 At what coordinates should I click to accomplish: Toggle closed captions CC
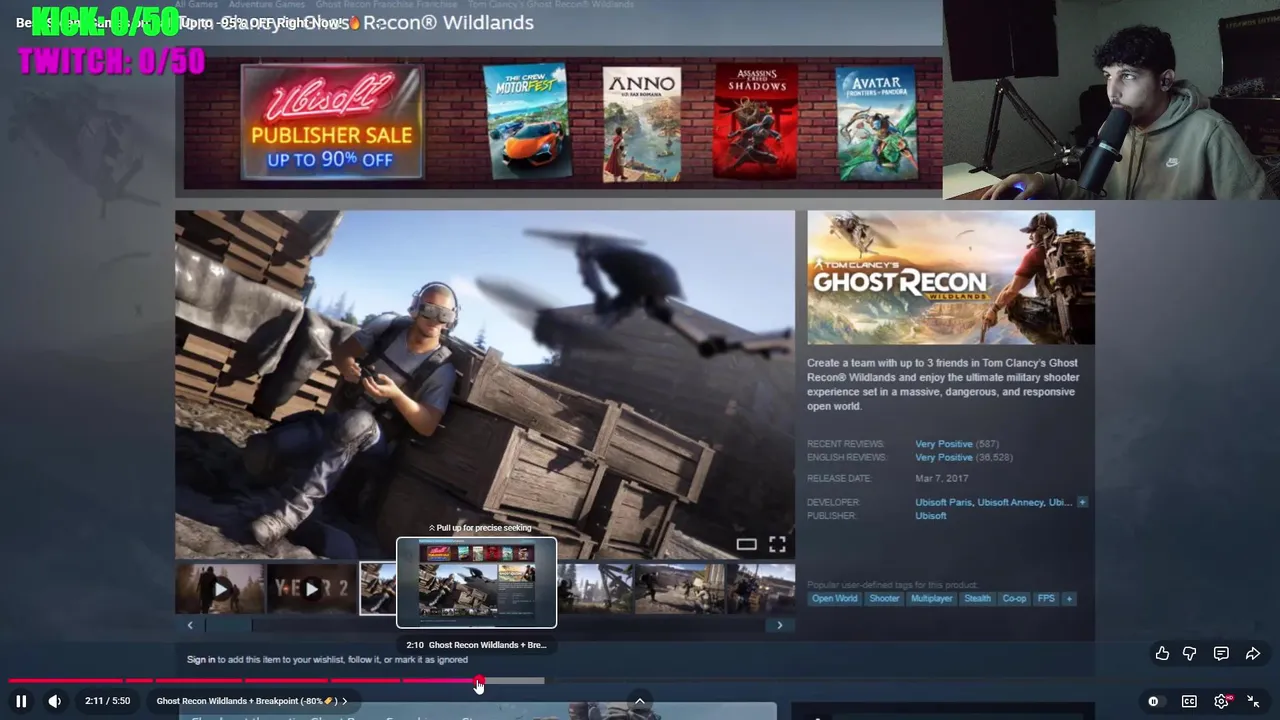[x=1189, y=701]
